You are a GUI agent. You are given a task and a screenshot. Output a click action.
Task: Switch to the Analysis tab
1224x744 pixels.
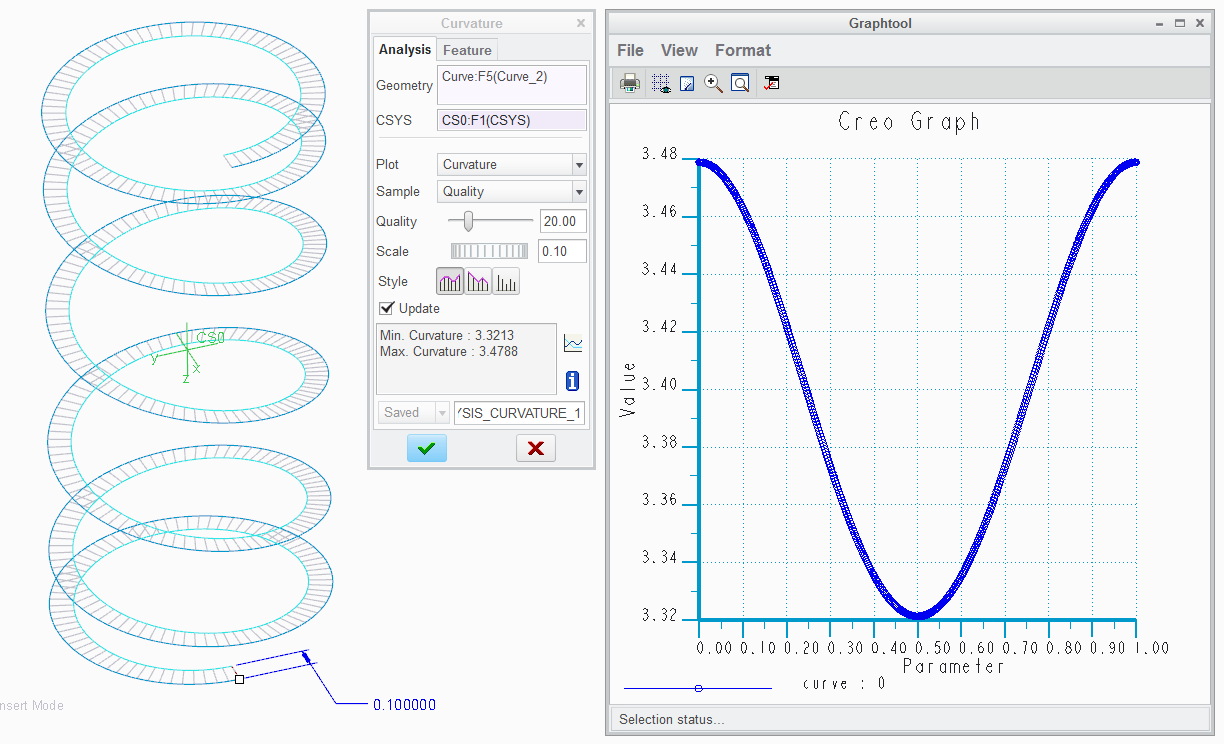(x=405, y=49)
